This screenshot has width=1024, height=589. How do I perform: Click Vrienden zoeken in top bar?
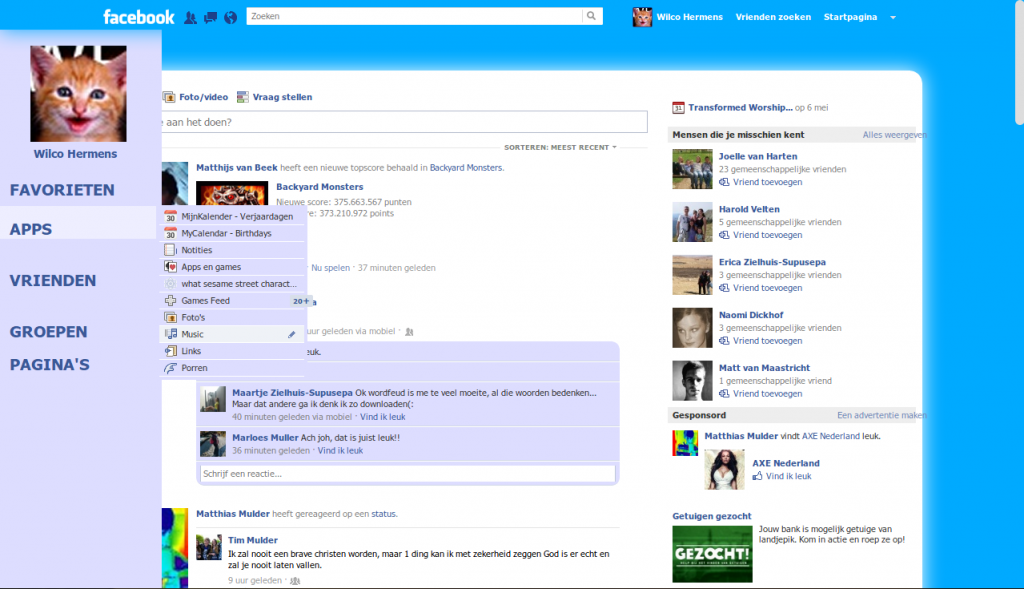coord(773,17)
